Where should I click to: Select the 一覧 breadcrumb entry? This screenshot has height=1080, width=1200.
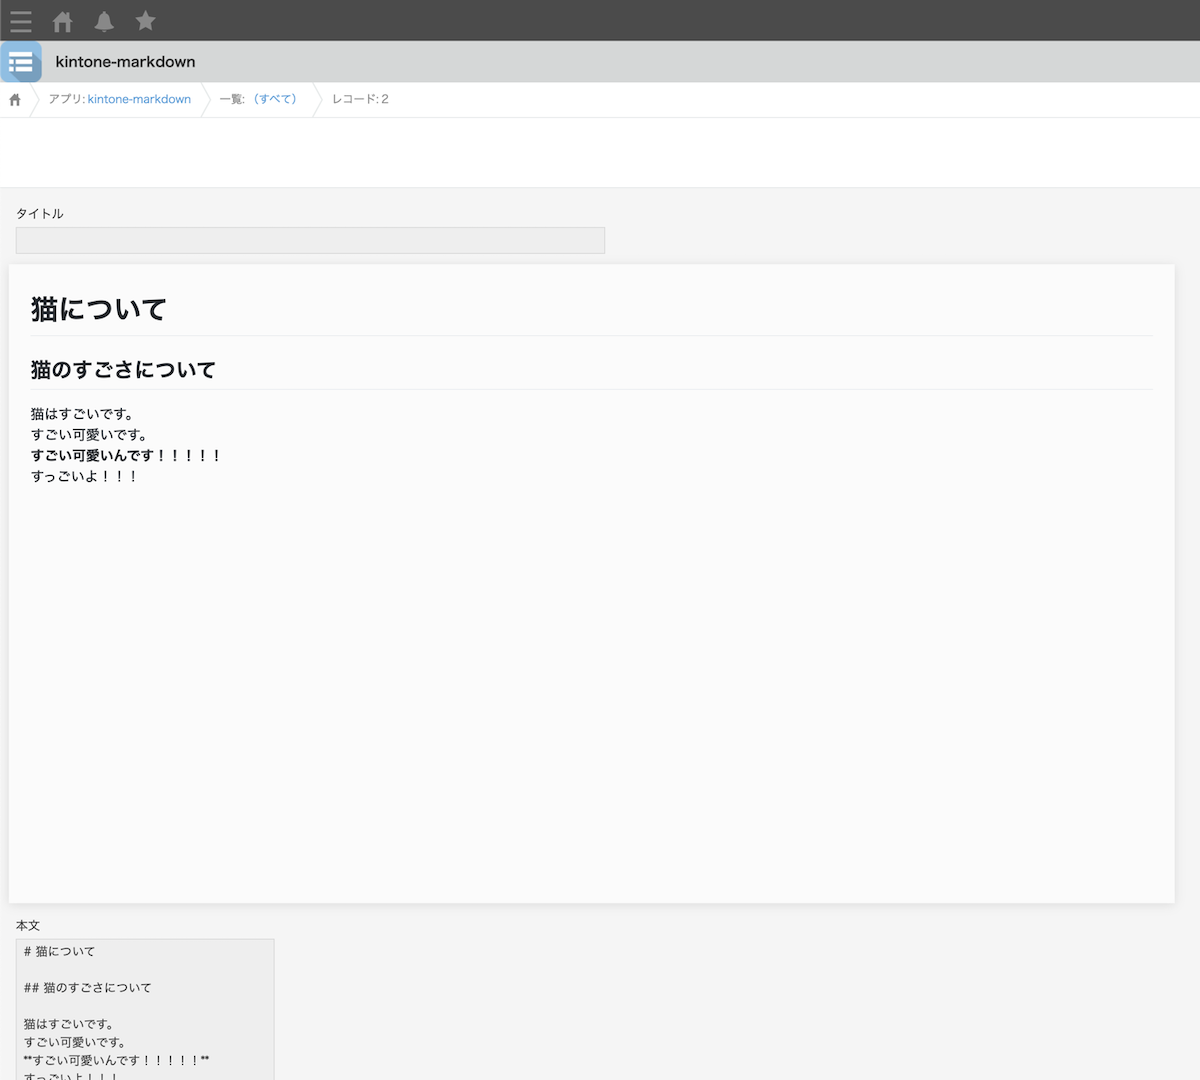(231, 99)
